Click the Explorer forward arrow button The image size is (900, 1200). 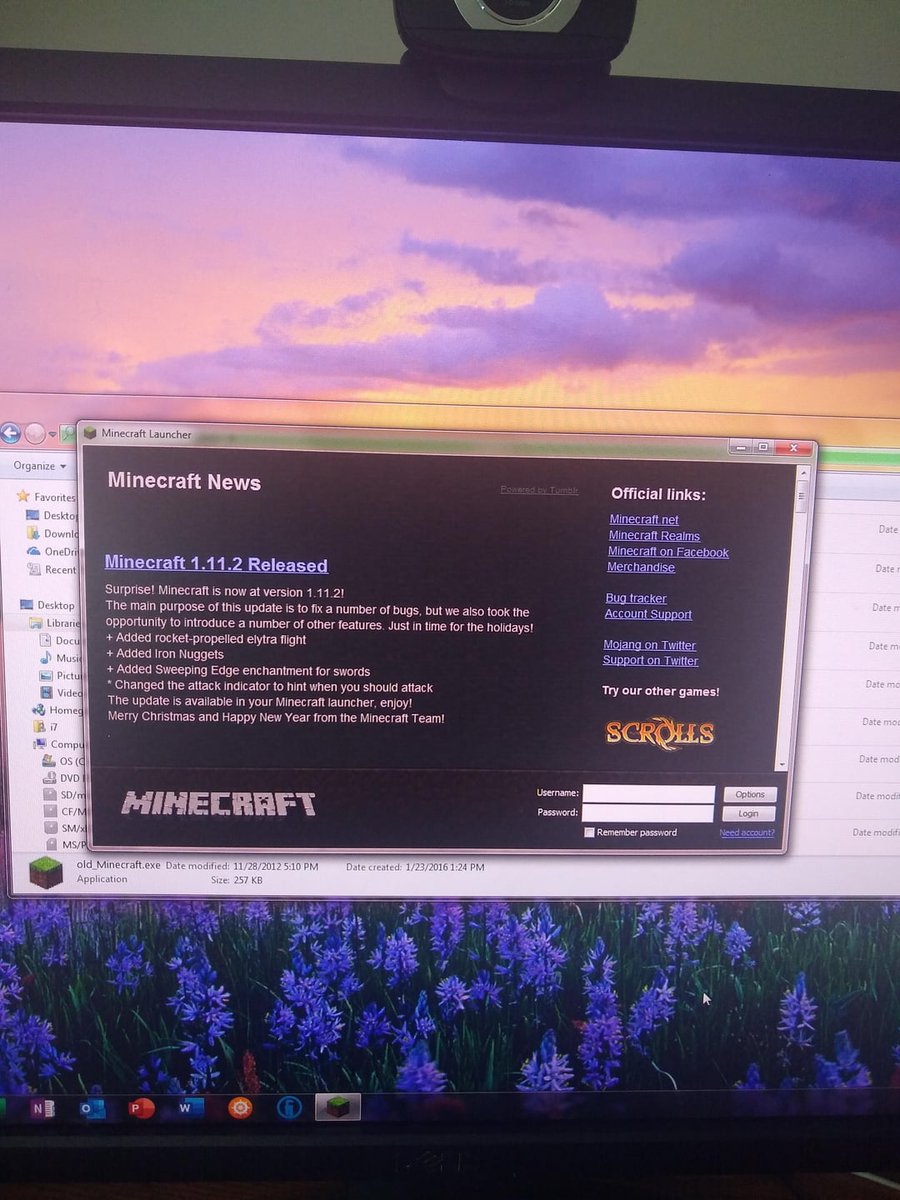point(35,434)
